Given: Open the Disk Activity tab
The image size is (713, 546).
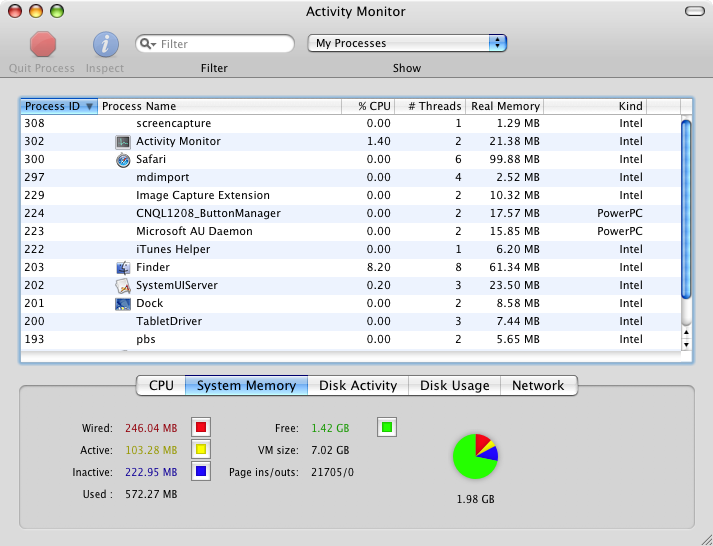Looking at the screenshot, I should (358, 386).
